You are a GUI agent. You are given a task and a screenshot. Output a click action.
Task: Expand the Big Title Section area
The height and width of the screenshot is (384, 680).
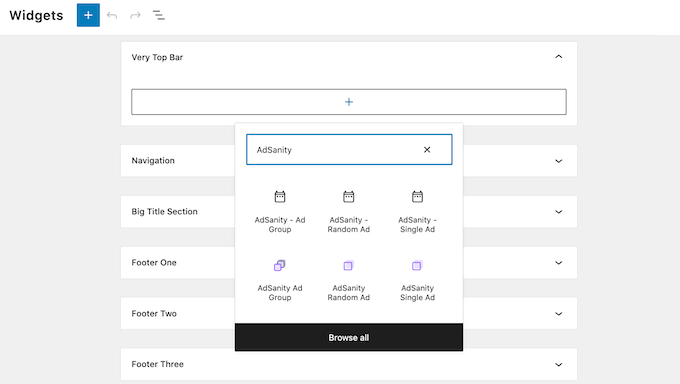(559, 212)
